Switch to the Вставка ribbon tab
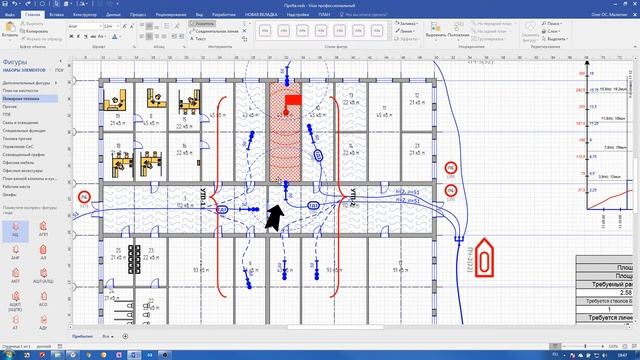Screen dimensions: 640x360 57,14
